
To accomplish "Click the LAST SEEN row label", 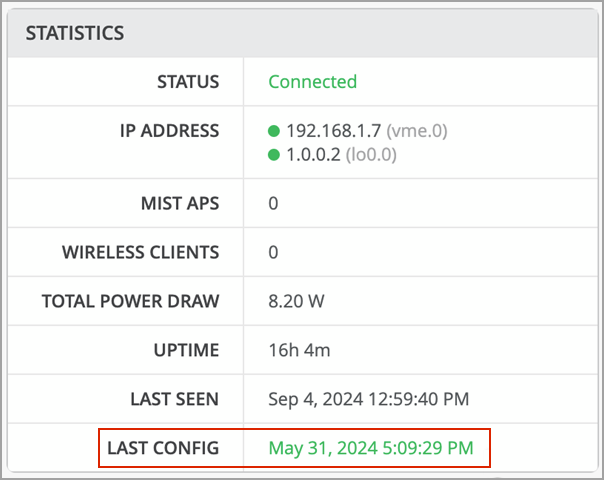I will coord(174,400).
